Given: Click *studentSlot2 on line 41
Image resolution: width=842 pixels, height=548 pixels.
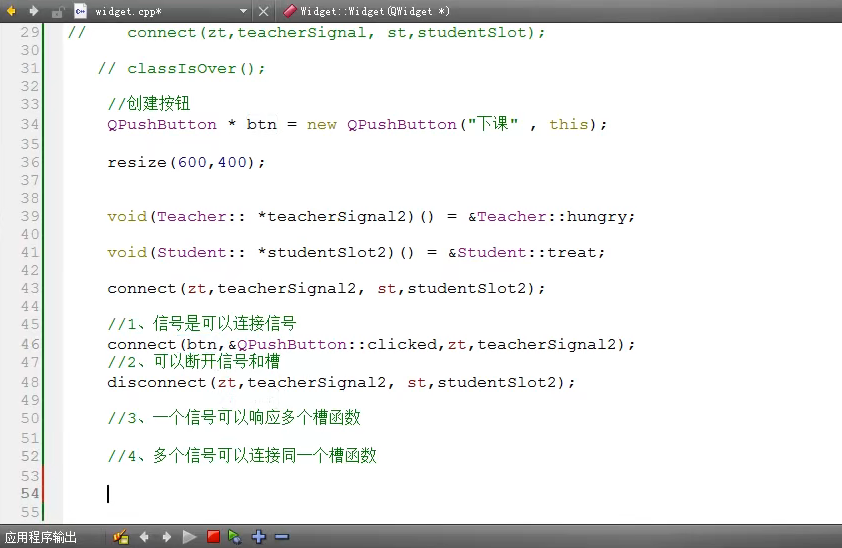Looking at the screenshot, I should [x=322, y=252].
